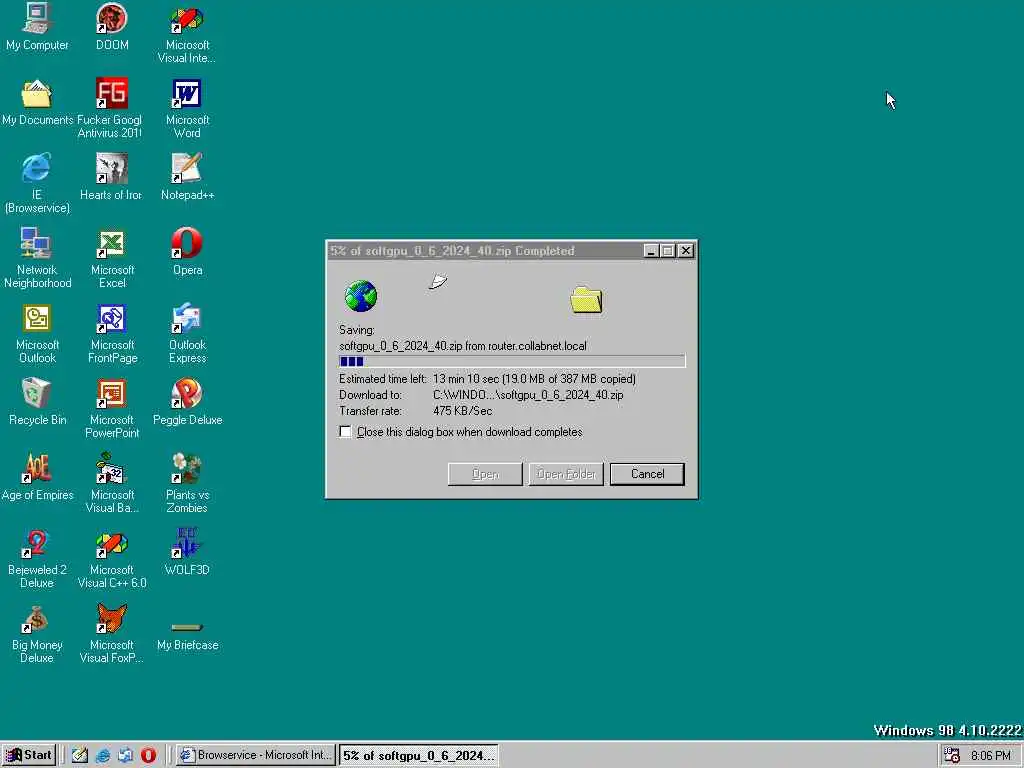Click the Show Desktop quick launch icon
This screenshot has height=768, width=1024.
[80, 756]
